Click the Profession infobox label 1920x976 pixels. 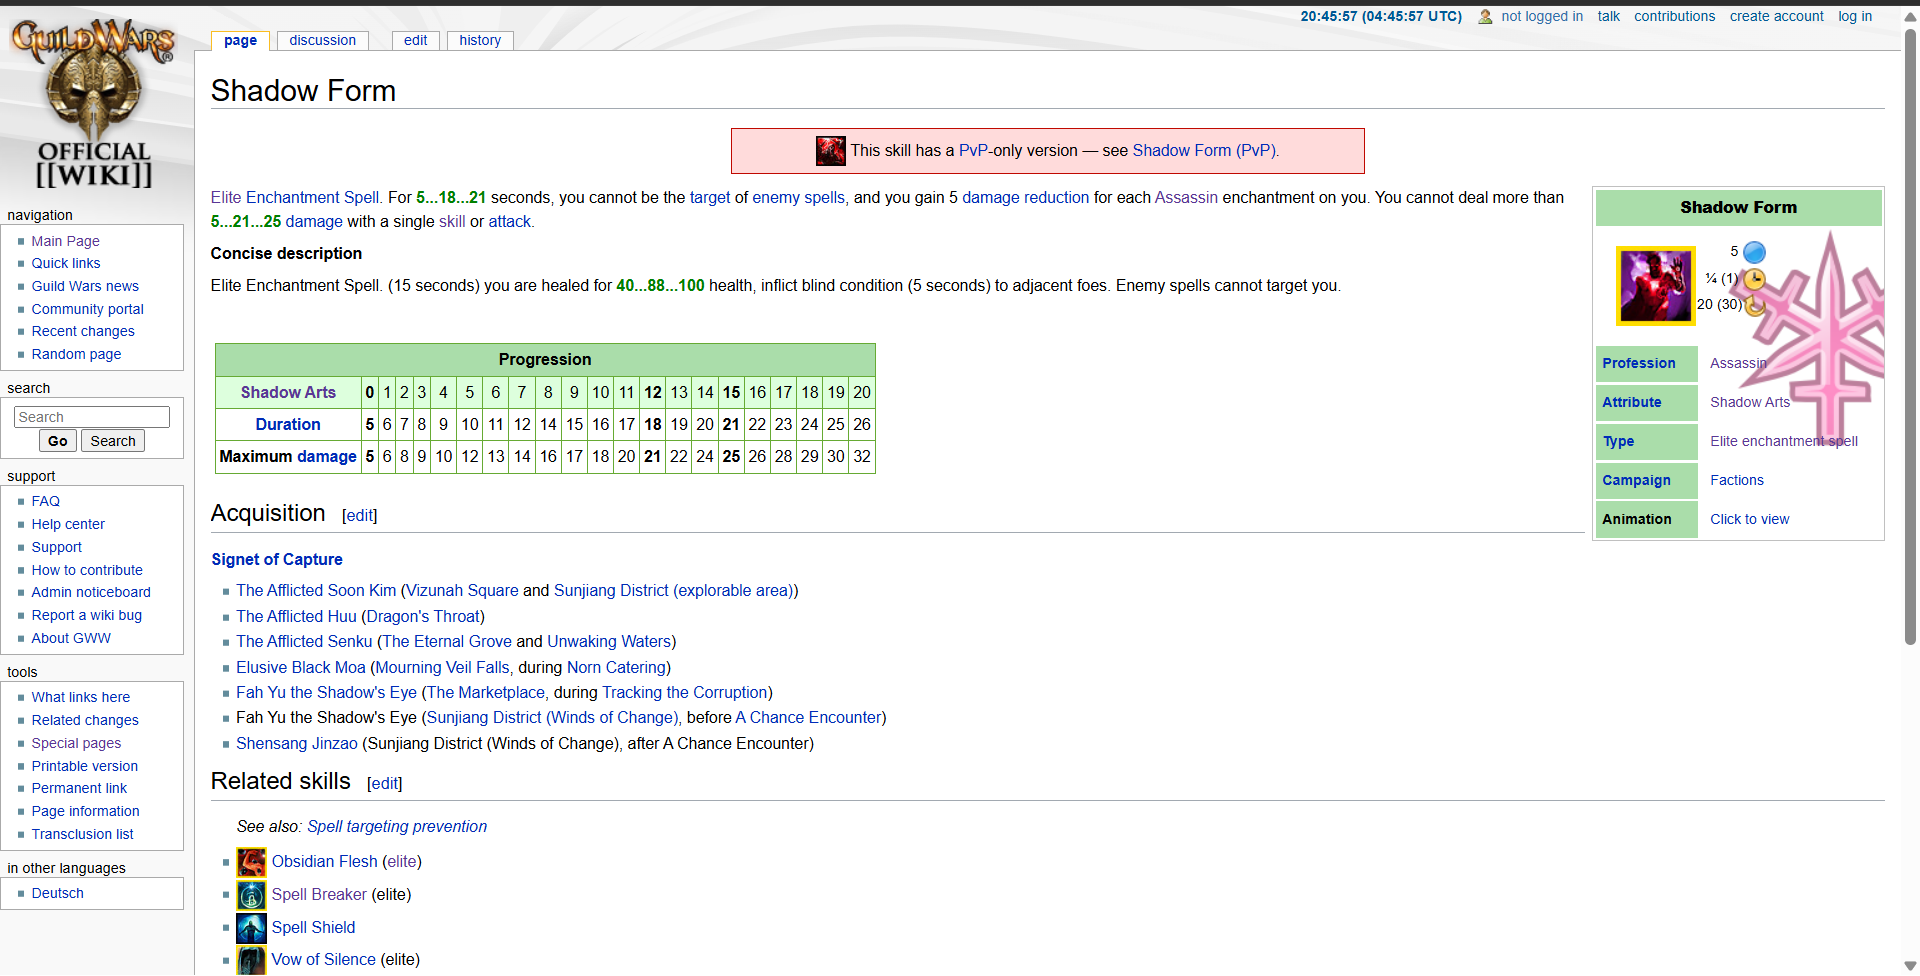(x=1638, y=364)
